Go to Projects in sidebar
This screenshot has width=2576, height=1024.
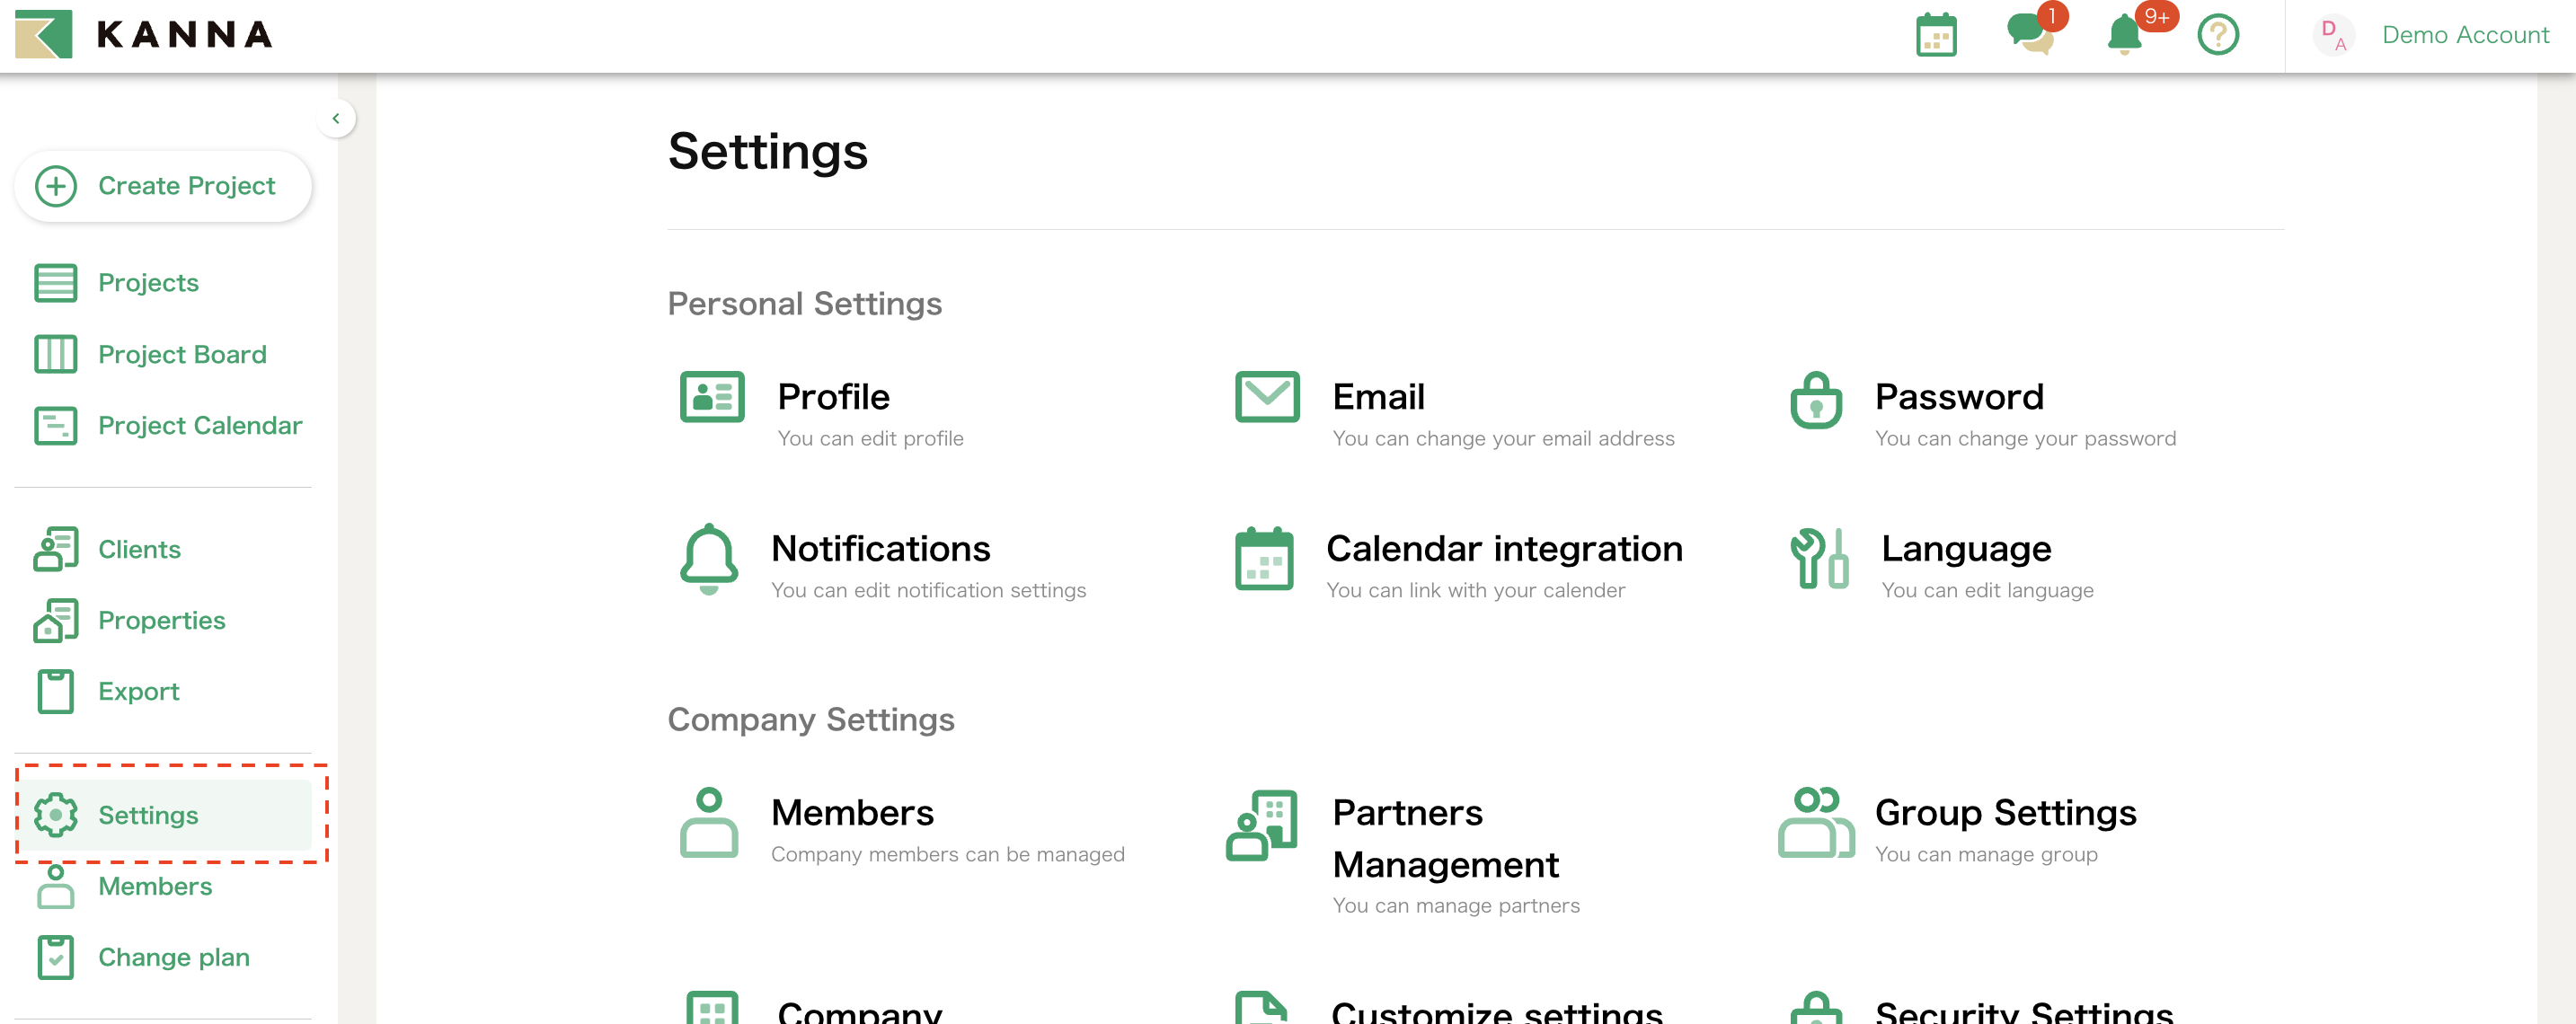tap(148, 283)
